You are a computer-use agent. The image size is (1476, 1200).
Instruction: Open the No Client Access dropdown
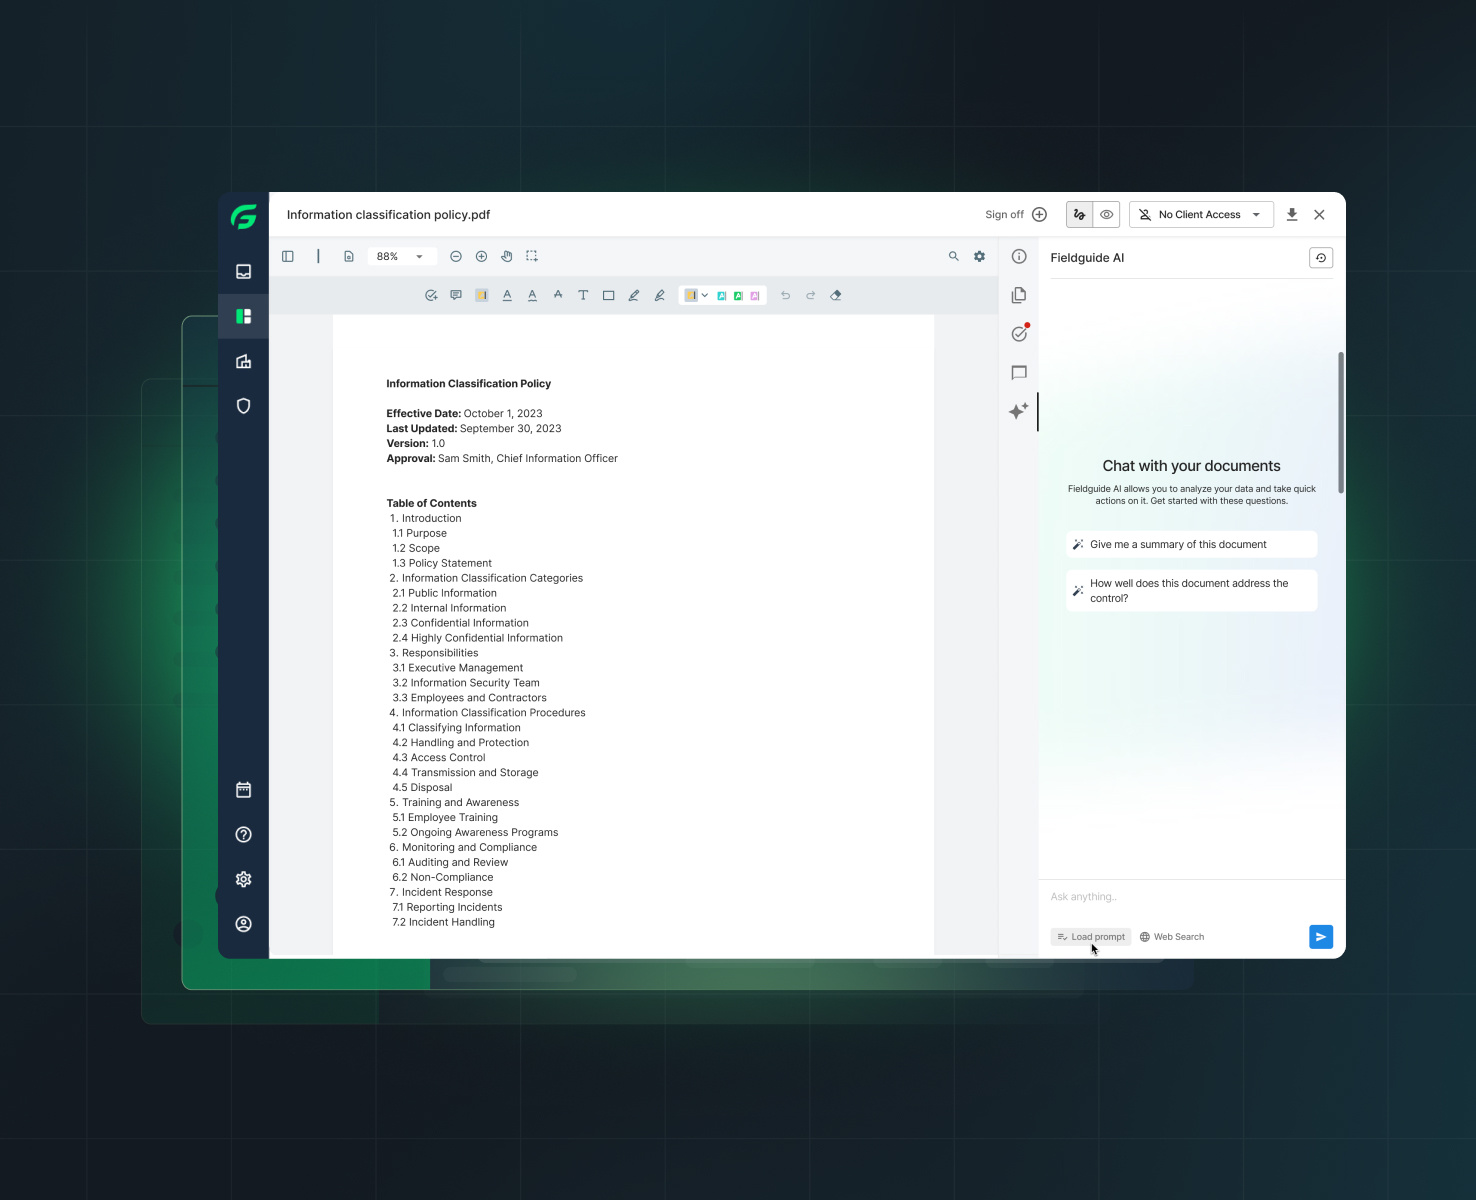tap(1201, 214)
